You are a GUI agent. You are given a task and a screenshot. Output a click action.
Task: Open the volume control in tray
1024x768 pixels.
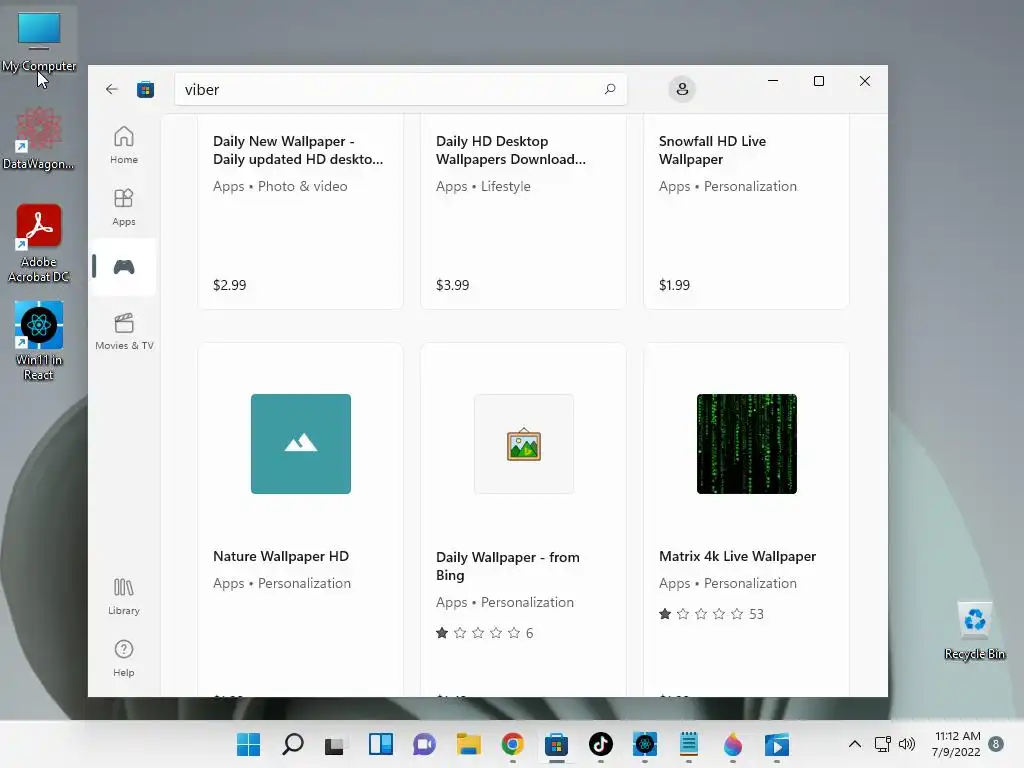click(906, 744)
